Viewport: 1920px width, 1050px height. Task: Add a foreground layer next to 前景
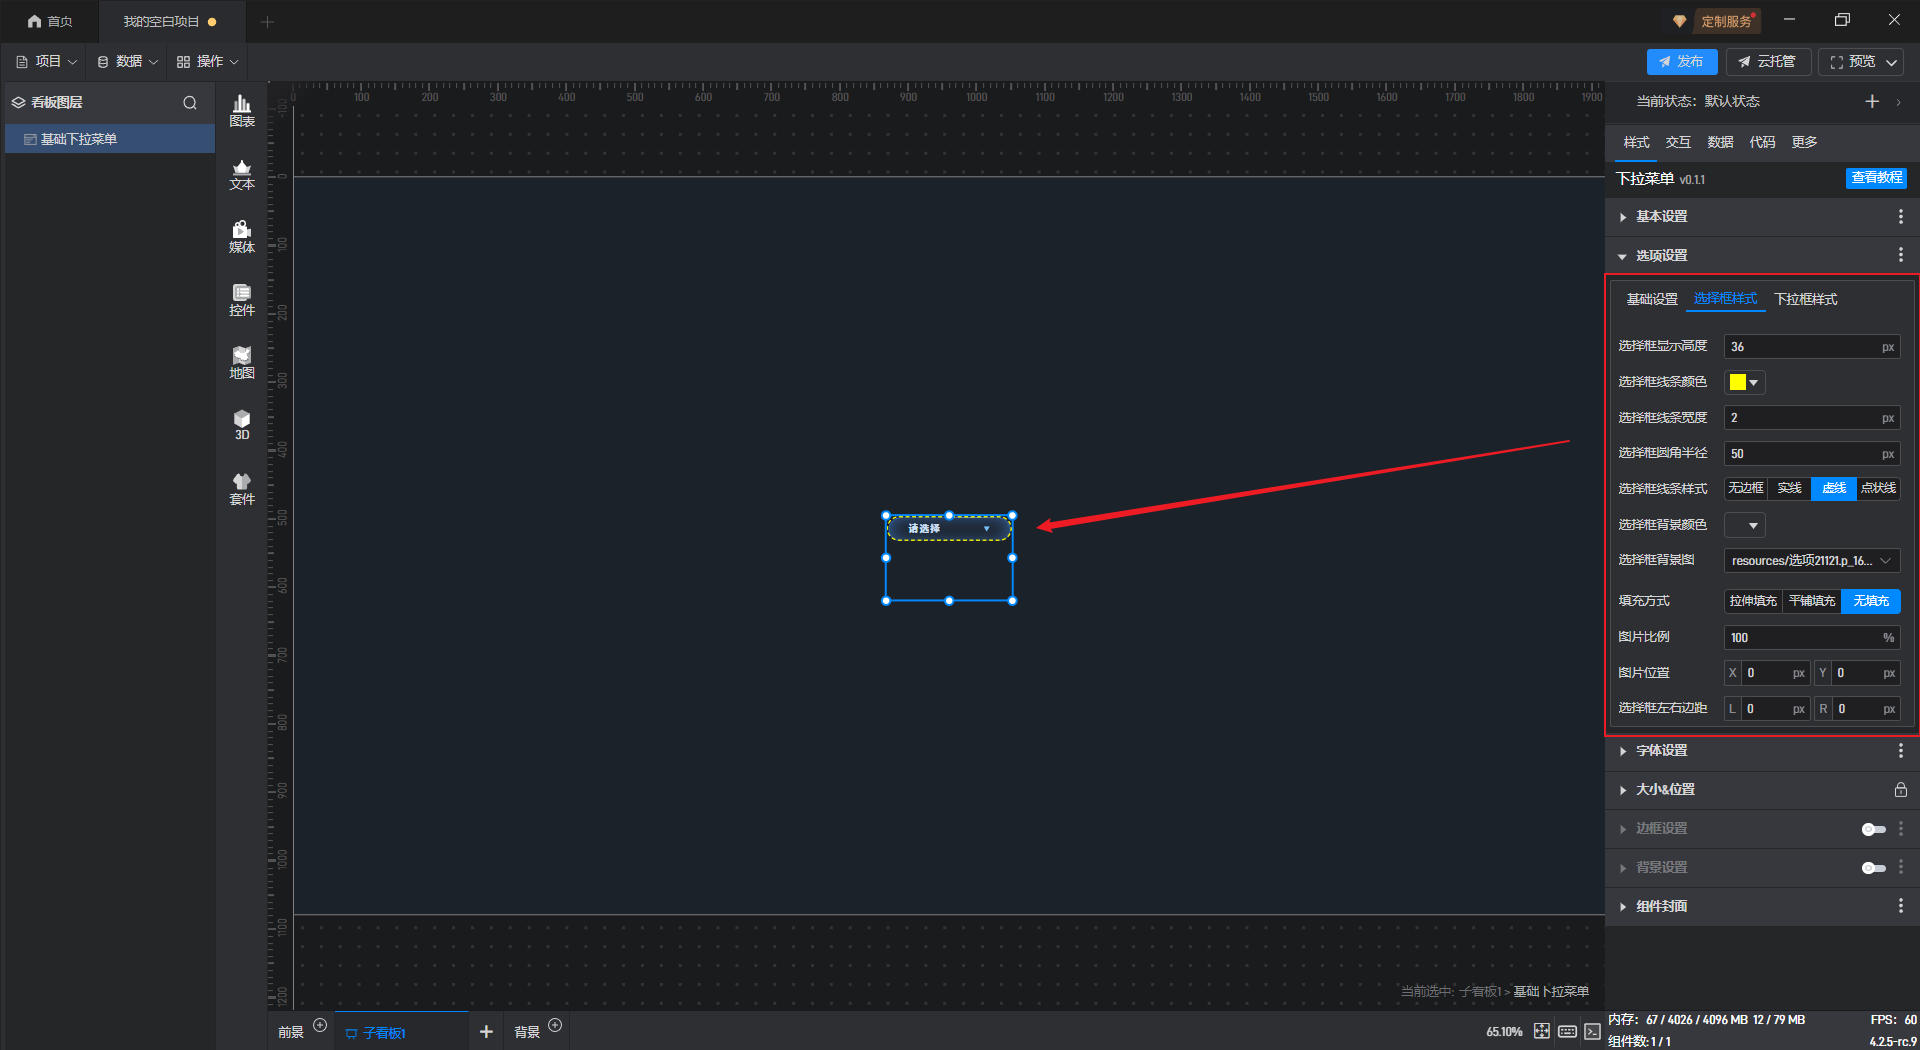pos(320,1025)
